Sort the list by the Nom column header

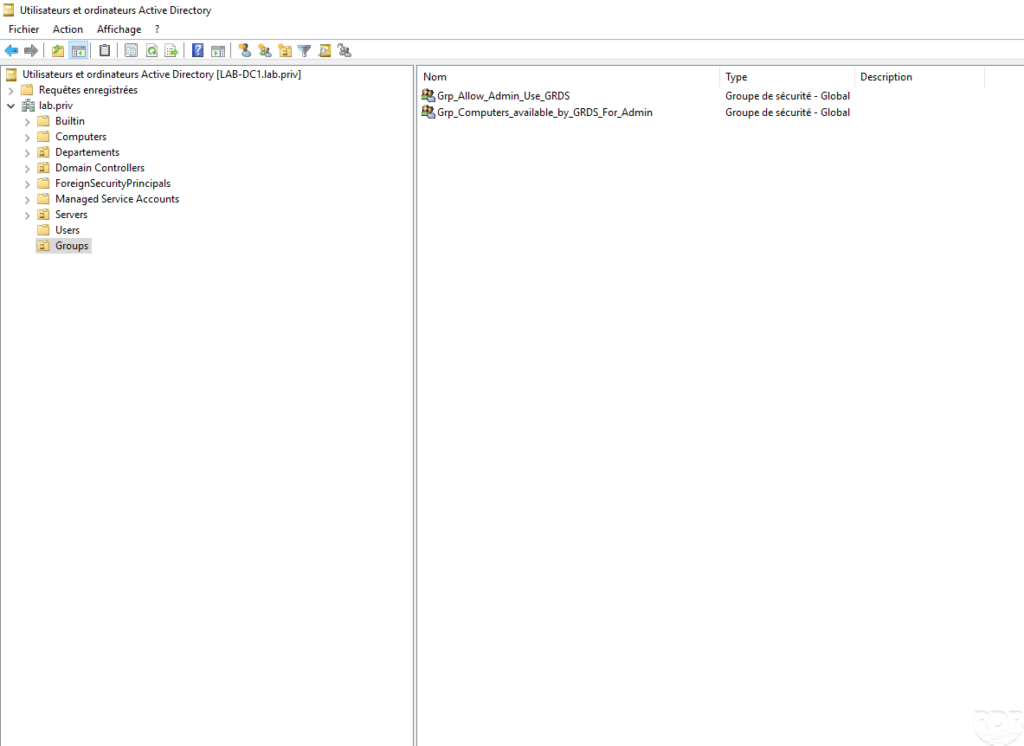568,77
